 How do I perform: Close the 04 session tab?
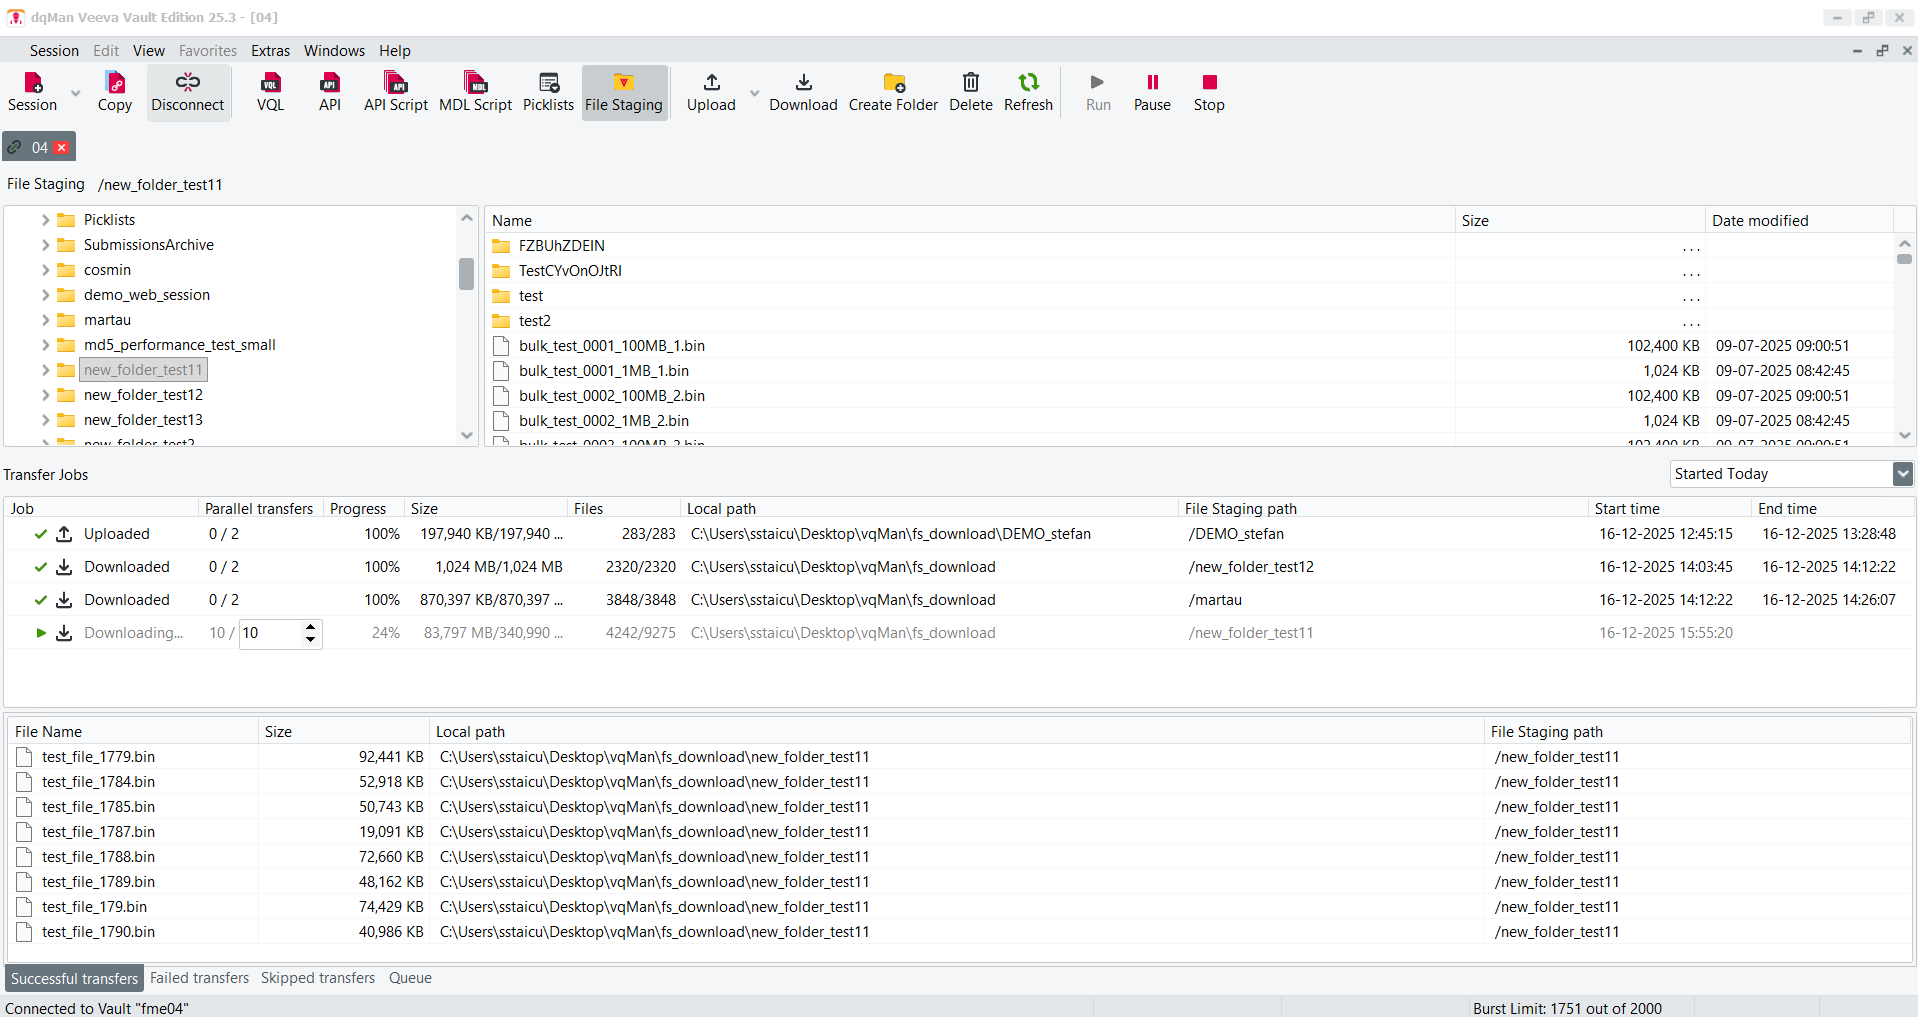point(62,148)
